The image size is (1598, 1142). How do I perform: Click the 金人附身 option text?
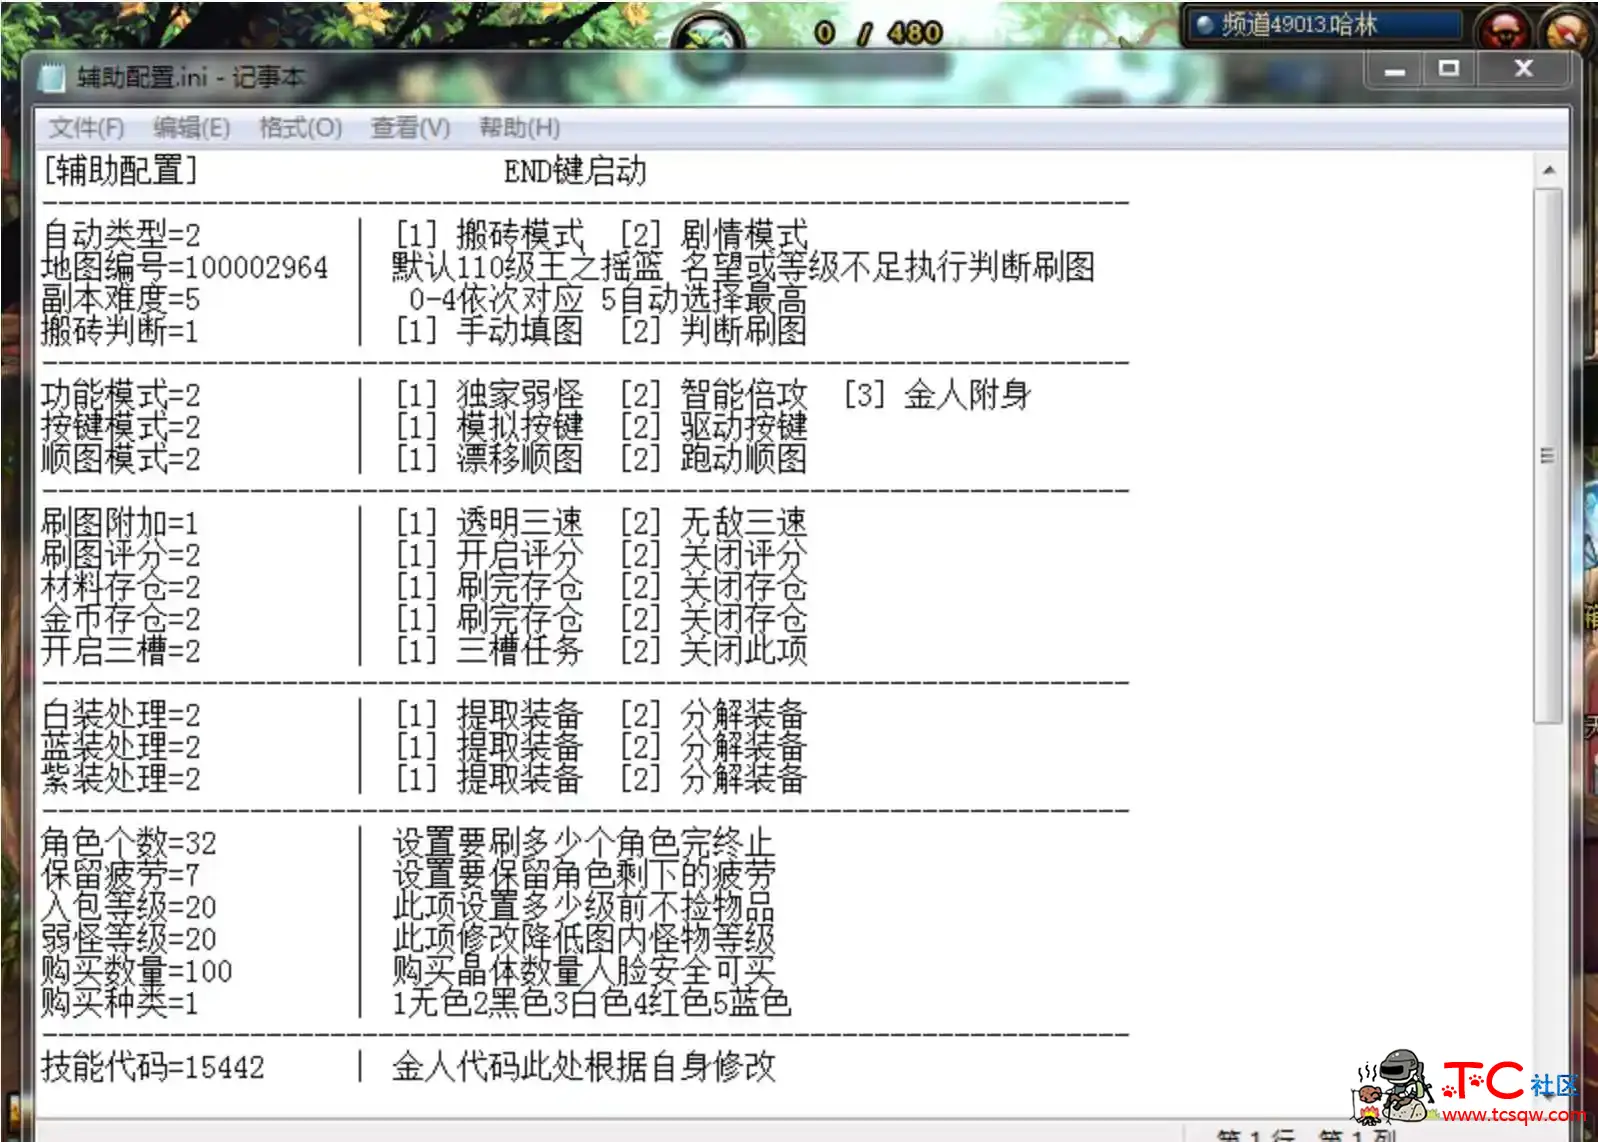click(x=968, y=395)
